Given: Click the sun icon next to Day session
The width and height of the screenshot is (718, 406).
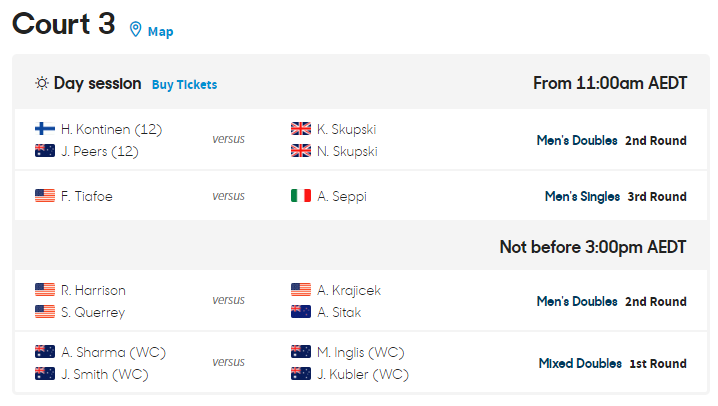Looking at the screenshot, I should tap(42, 84).
